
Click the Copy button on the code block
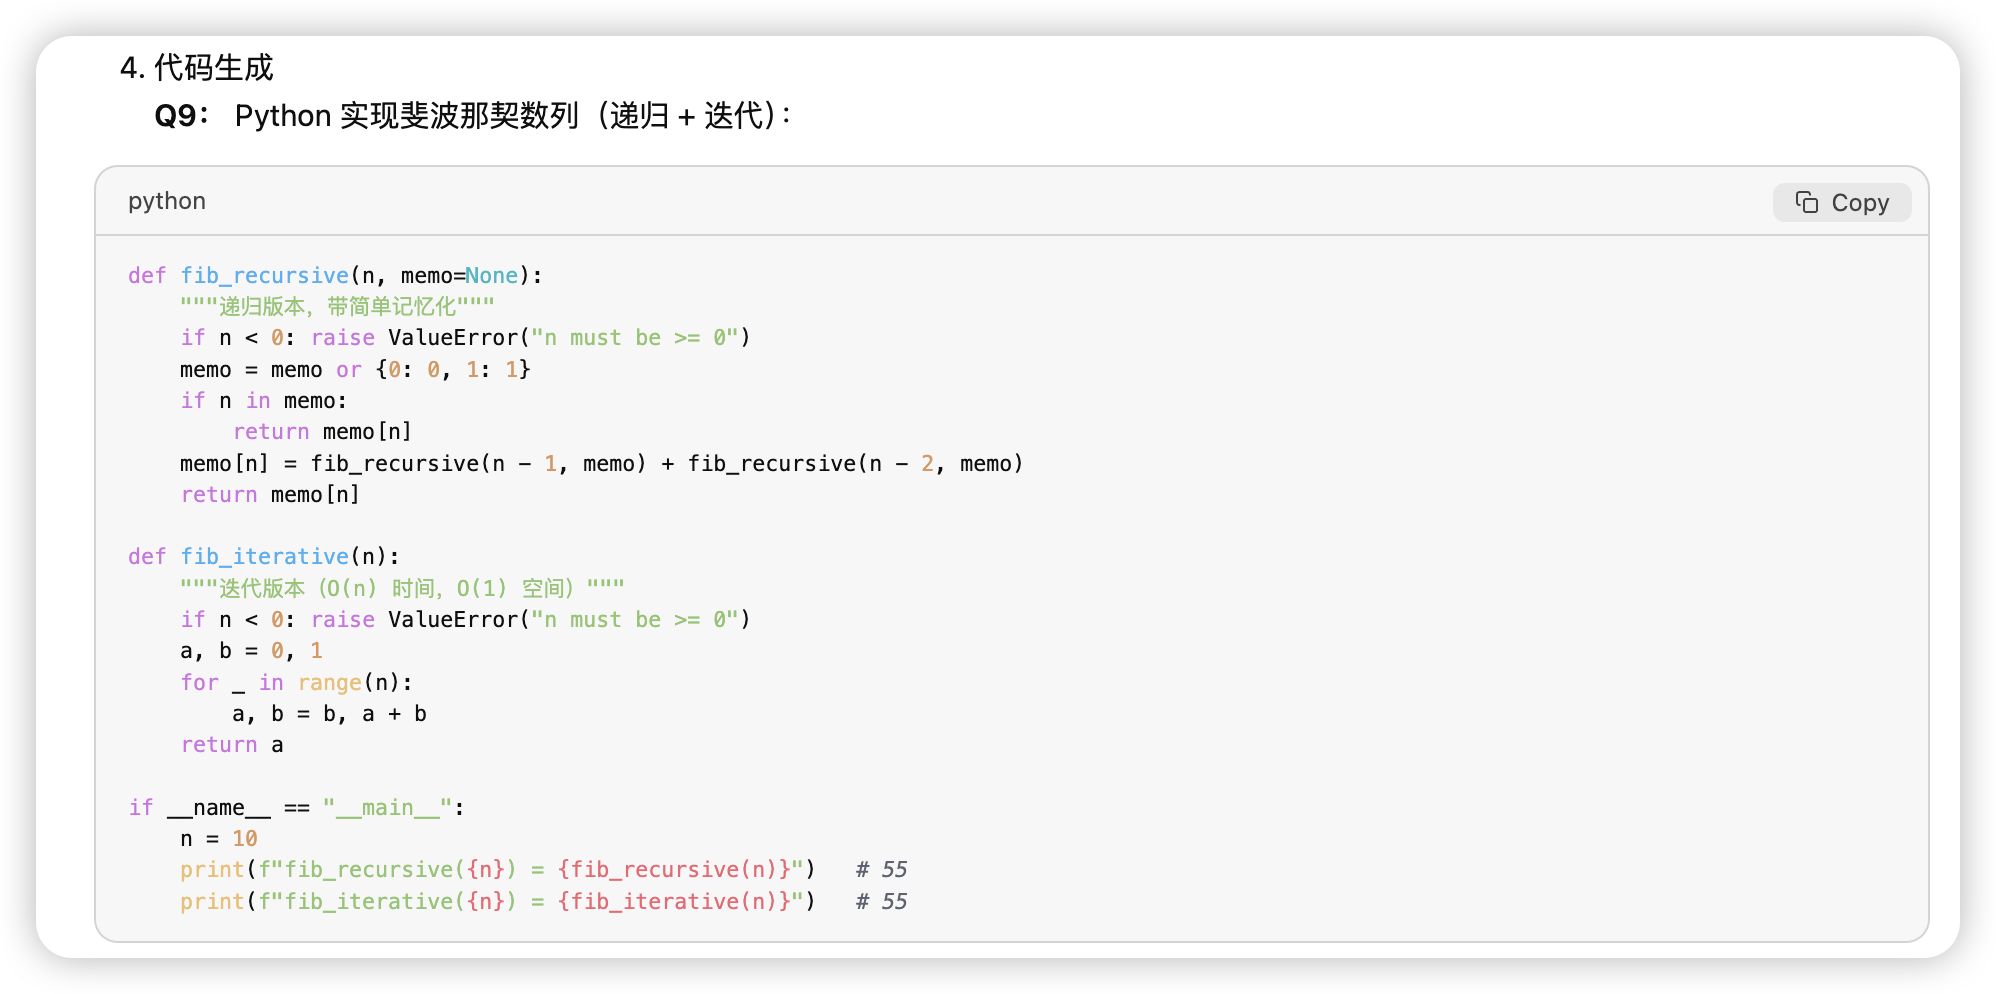click(1842, 203)
